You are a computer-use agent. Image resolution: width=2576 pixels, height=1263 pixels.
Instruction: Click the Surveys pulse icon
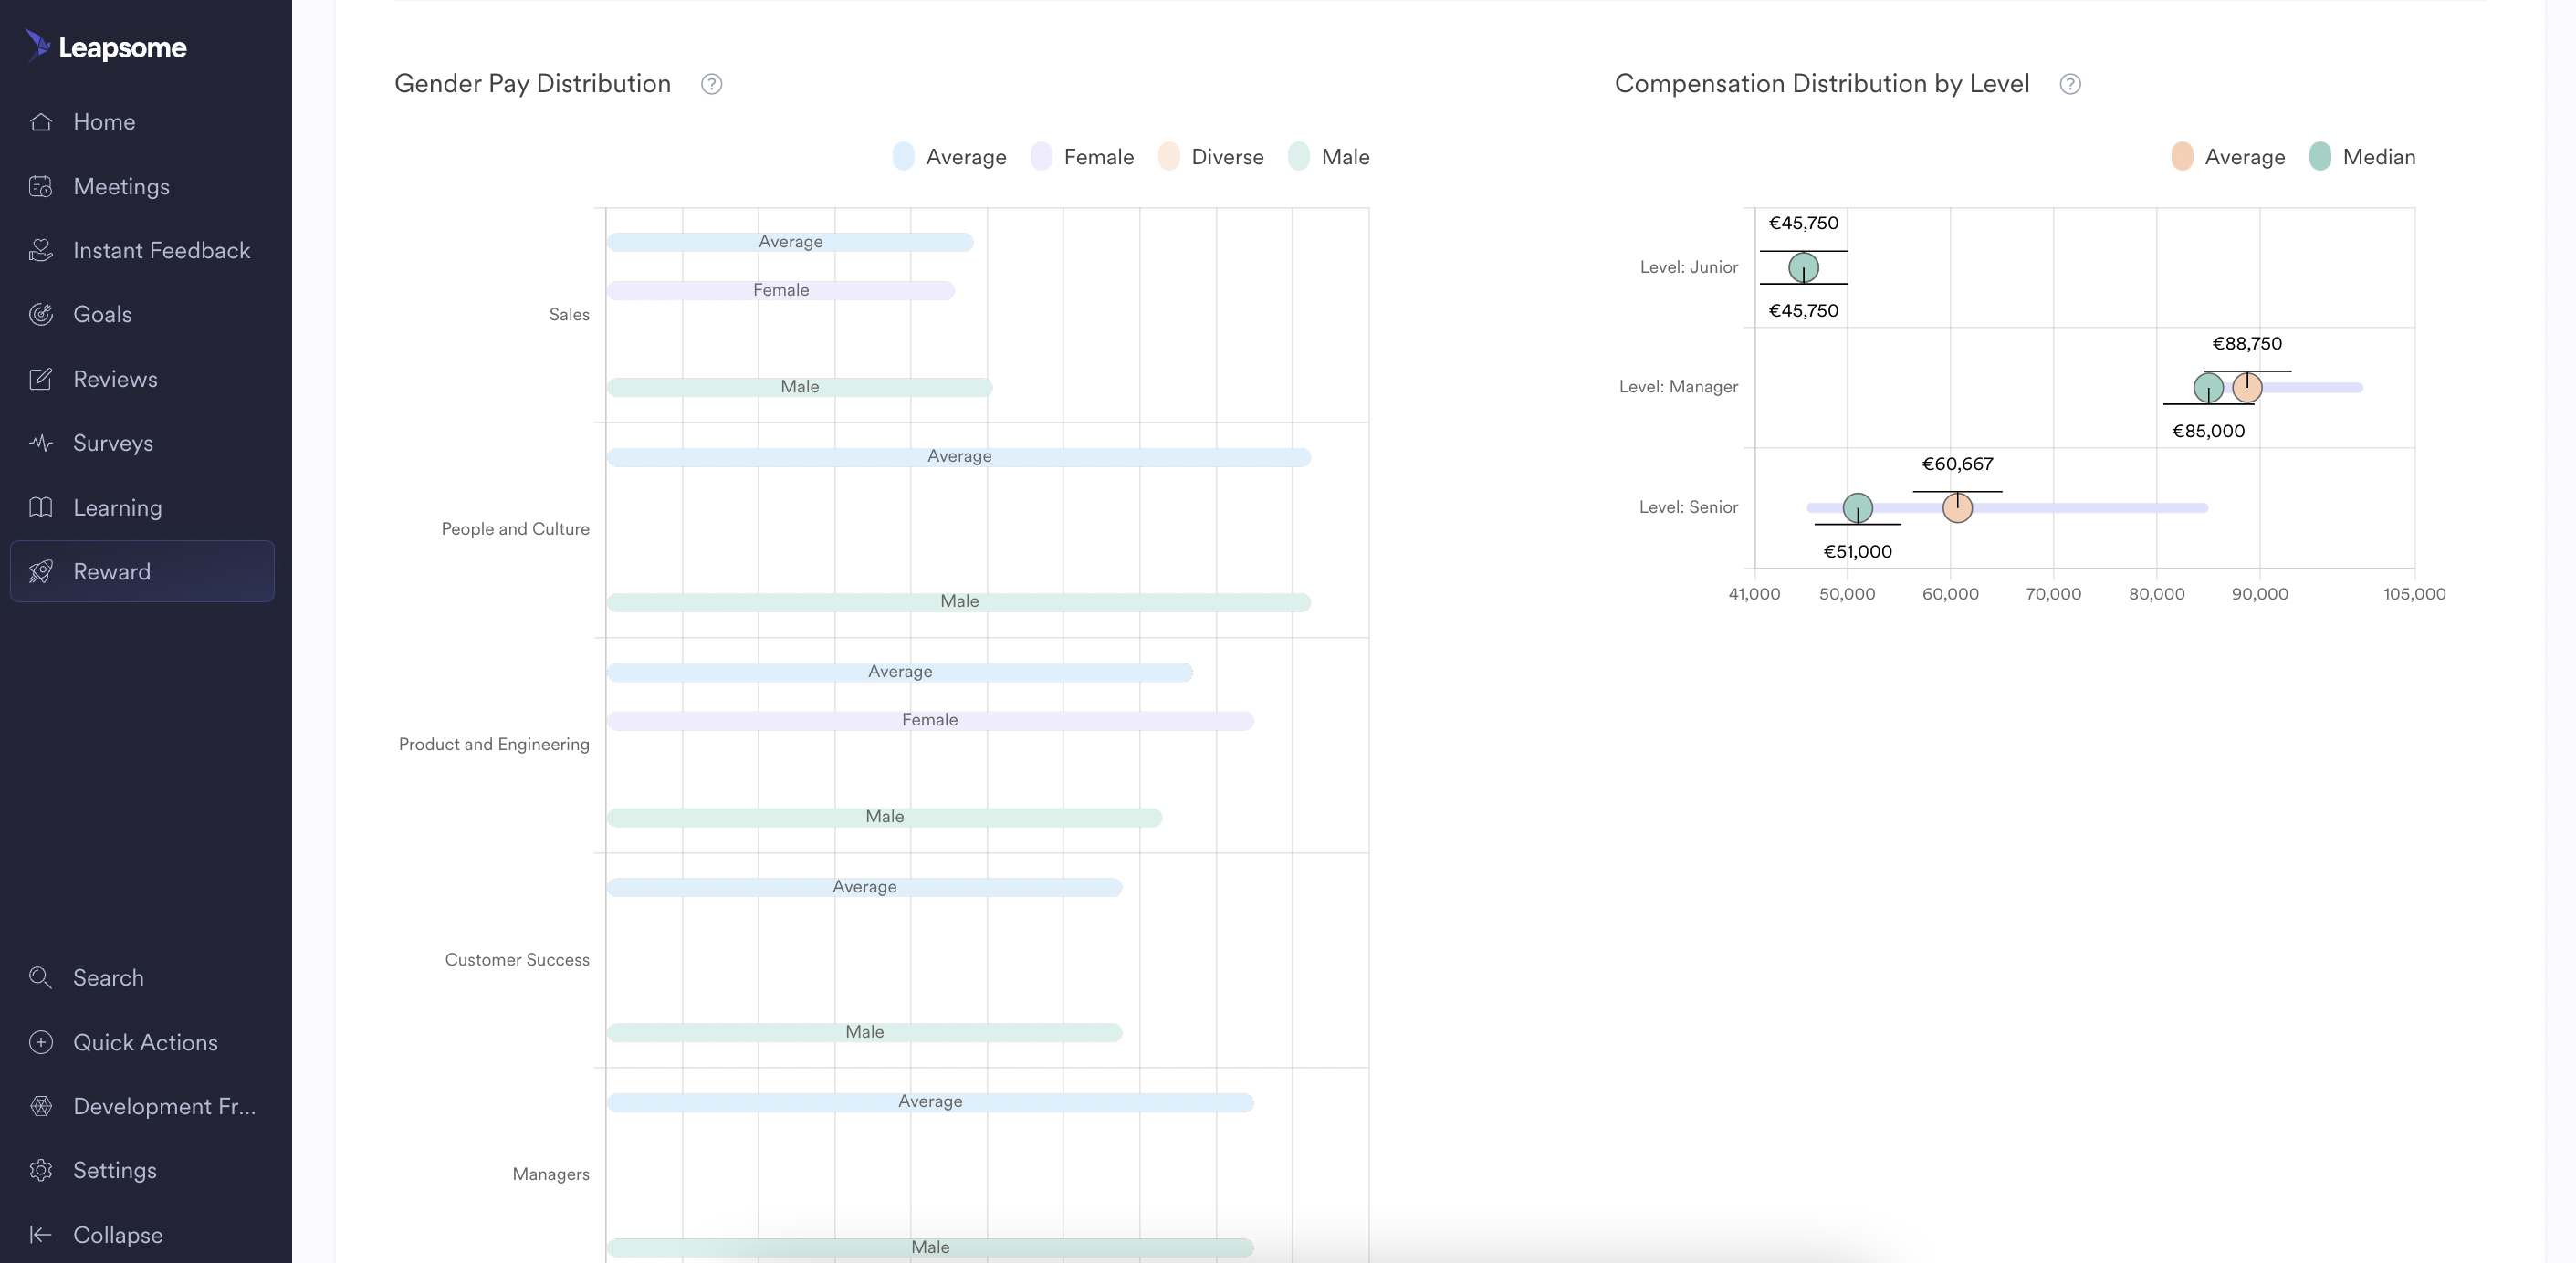(x=41, y=443)
